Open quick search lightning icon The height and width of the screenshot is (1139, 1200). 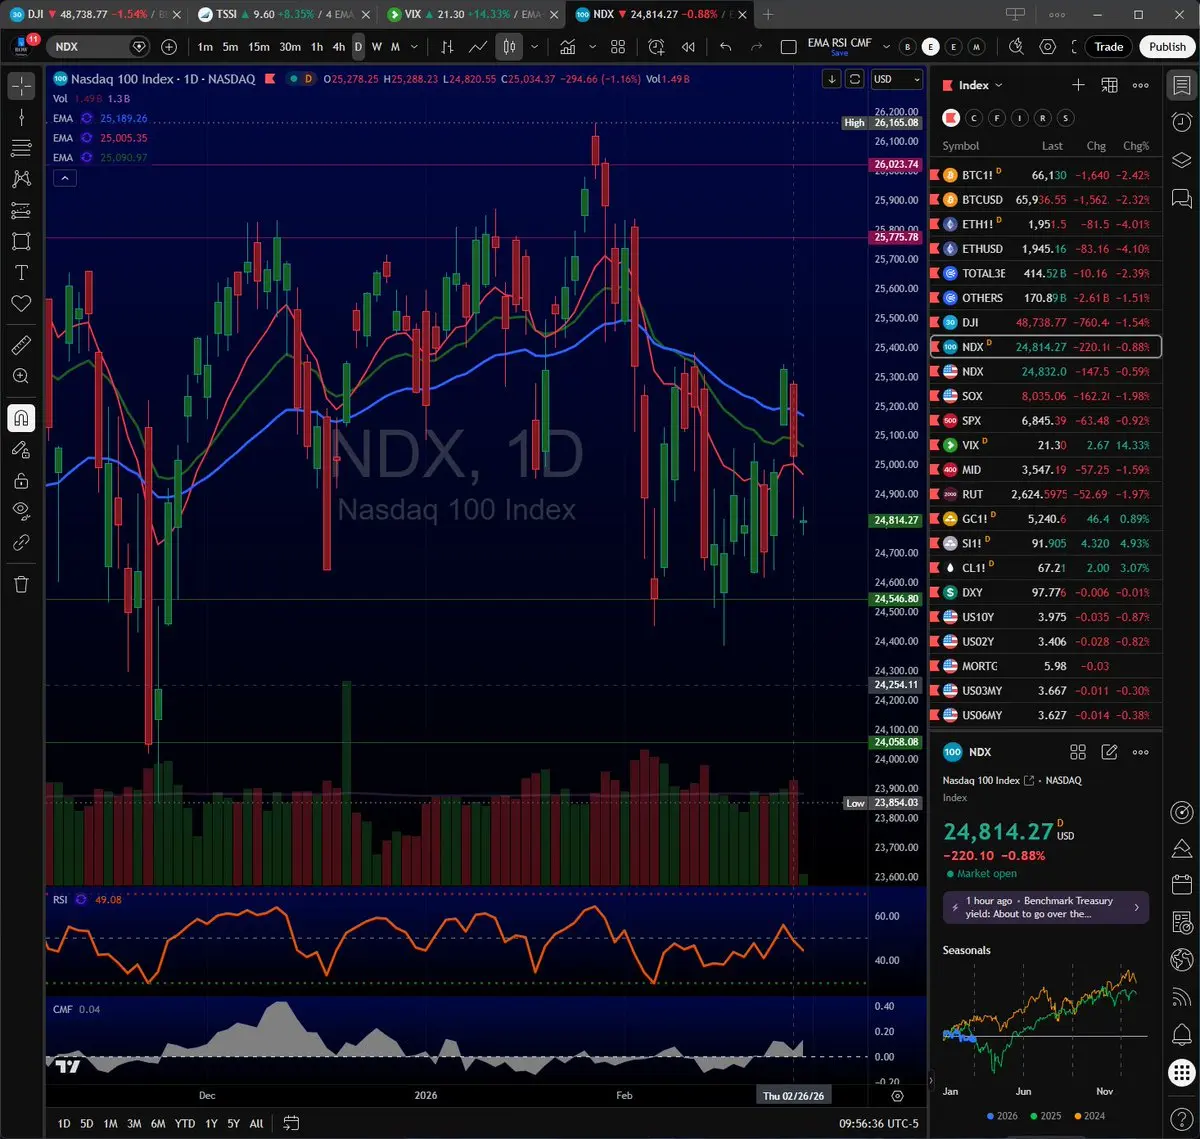click(1017, 47)
